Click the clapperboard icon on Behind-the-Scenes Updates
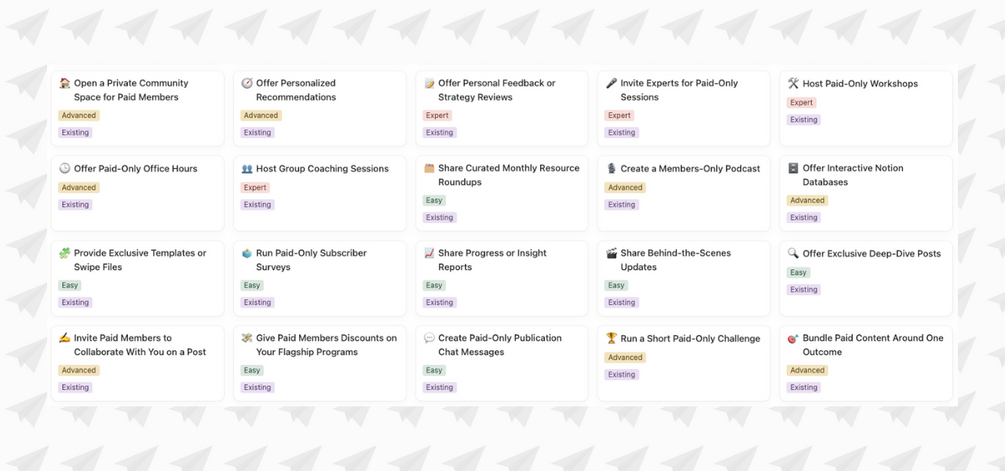The height and width of the screenshot is (471, 1005). [611, 254]
